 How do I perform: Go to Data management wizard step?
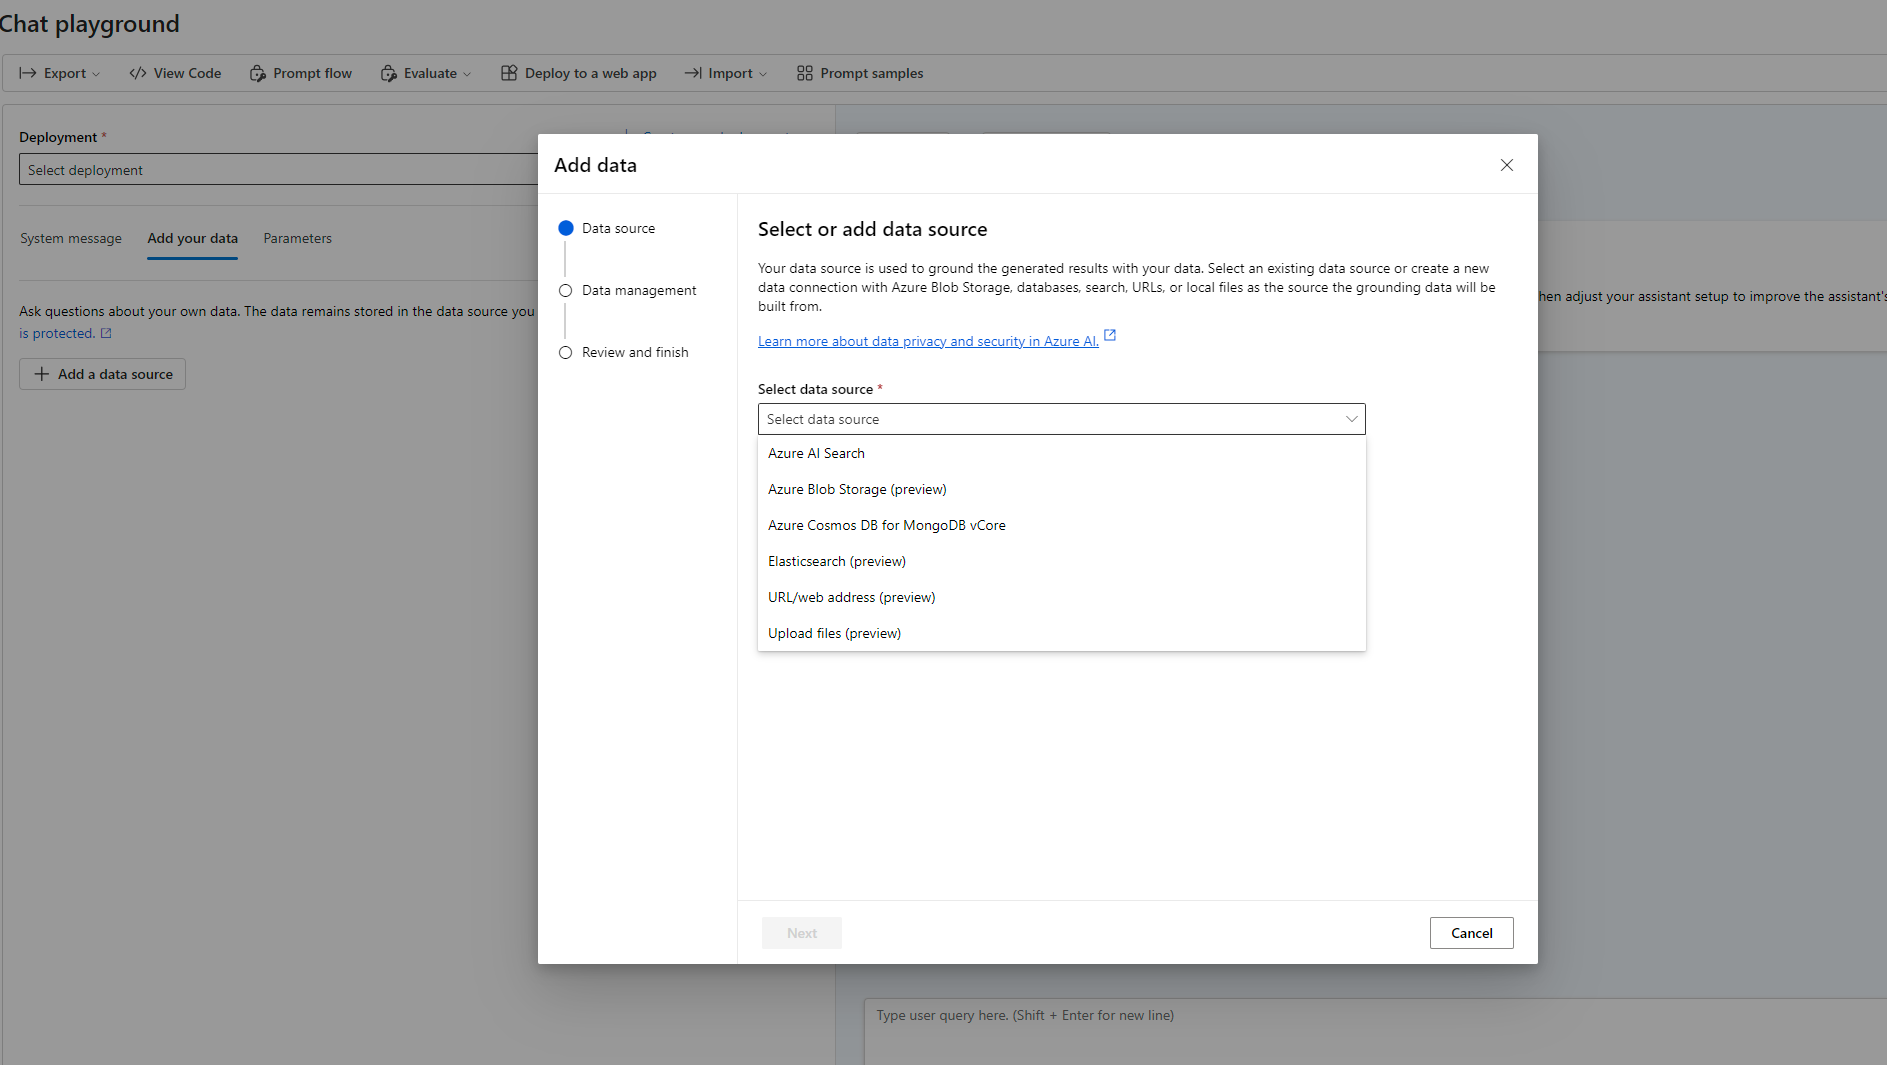tap(628, 290)
